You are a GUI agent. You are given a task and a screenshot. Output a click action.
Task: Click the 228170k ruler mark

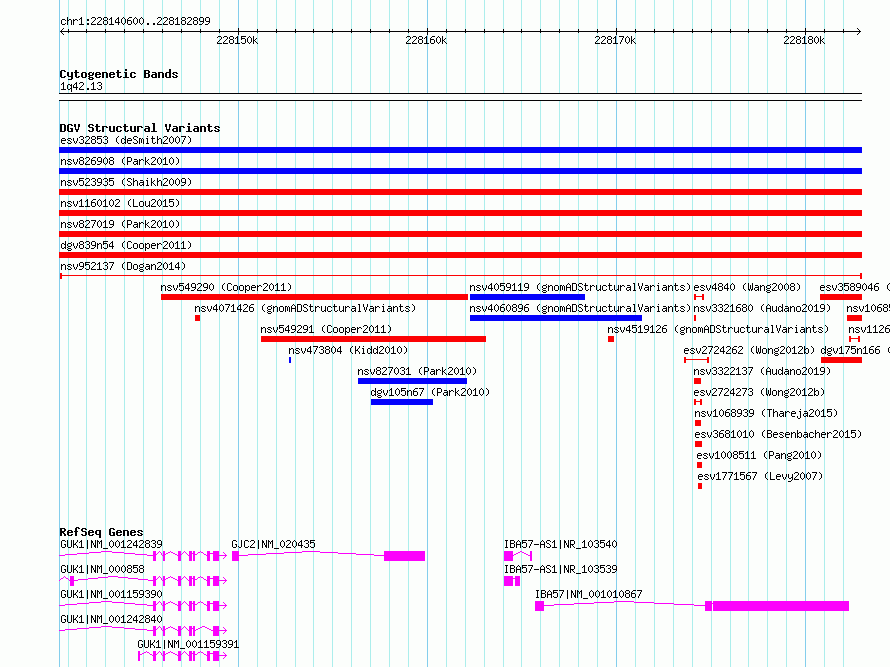pos(615,40)
